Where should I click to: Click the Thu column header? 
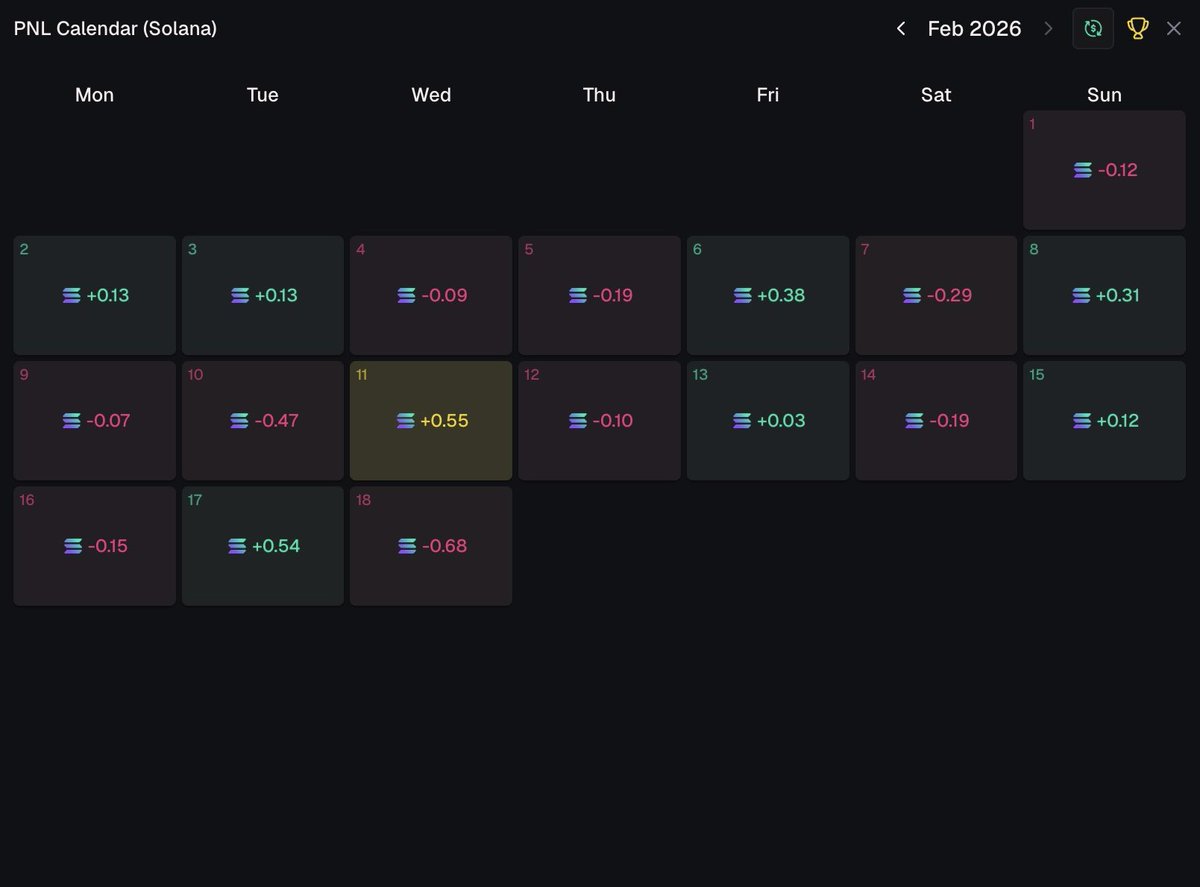(599, 95)
